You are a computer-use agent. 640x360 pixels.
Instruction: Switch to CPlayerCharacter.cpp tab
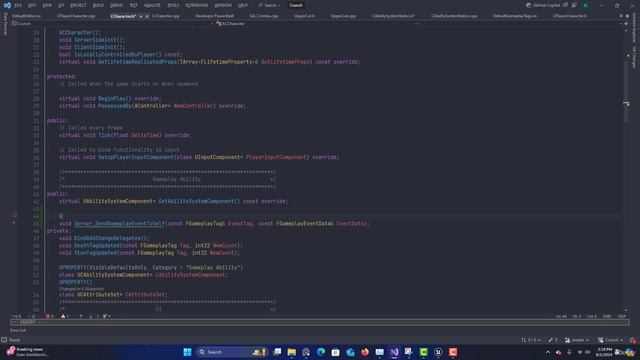pos(76,16)
